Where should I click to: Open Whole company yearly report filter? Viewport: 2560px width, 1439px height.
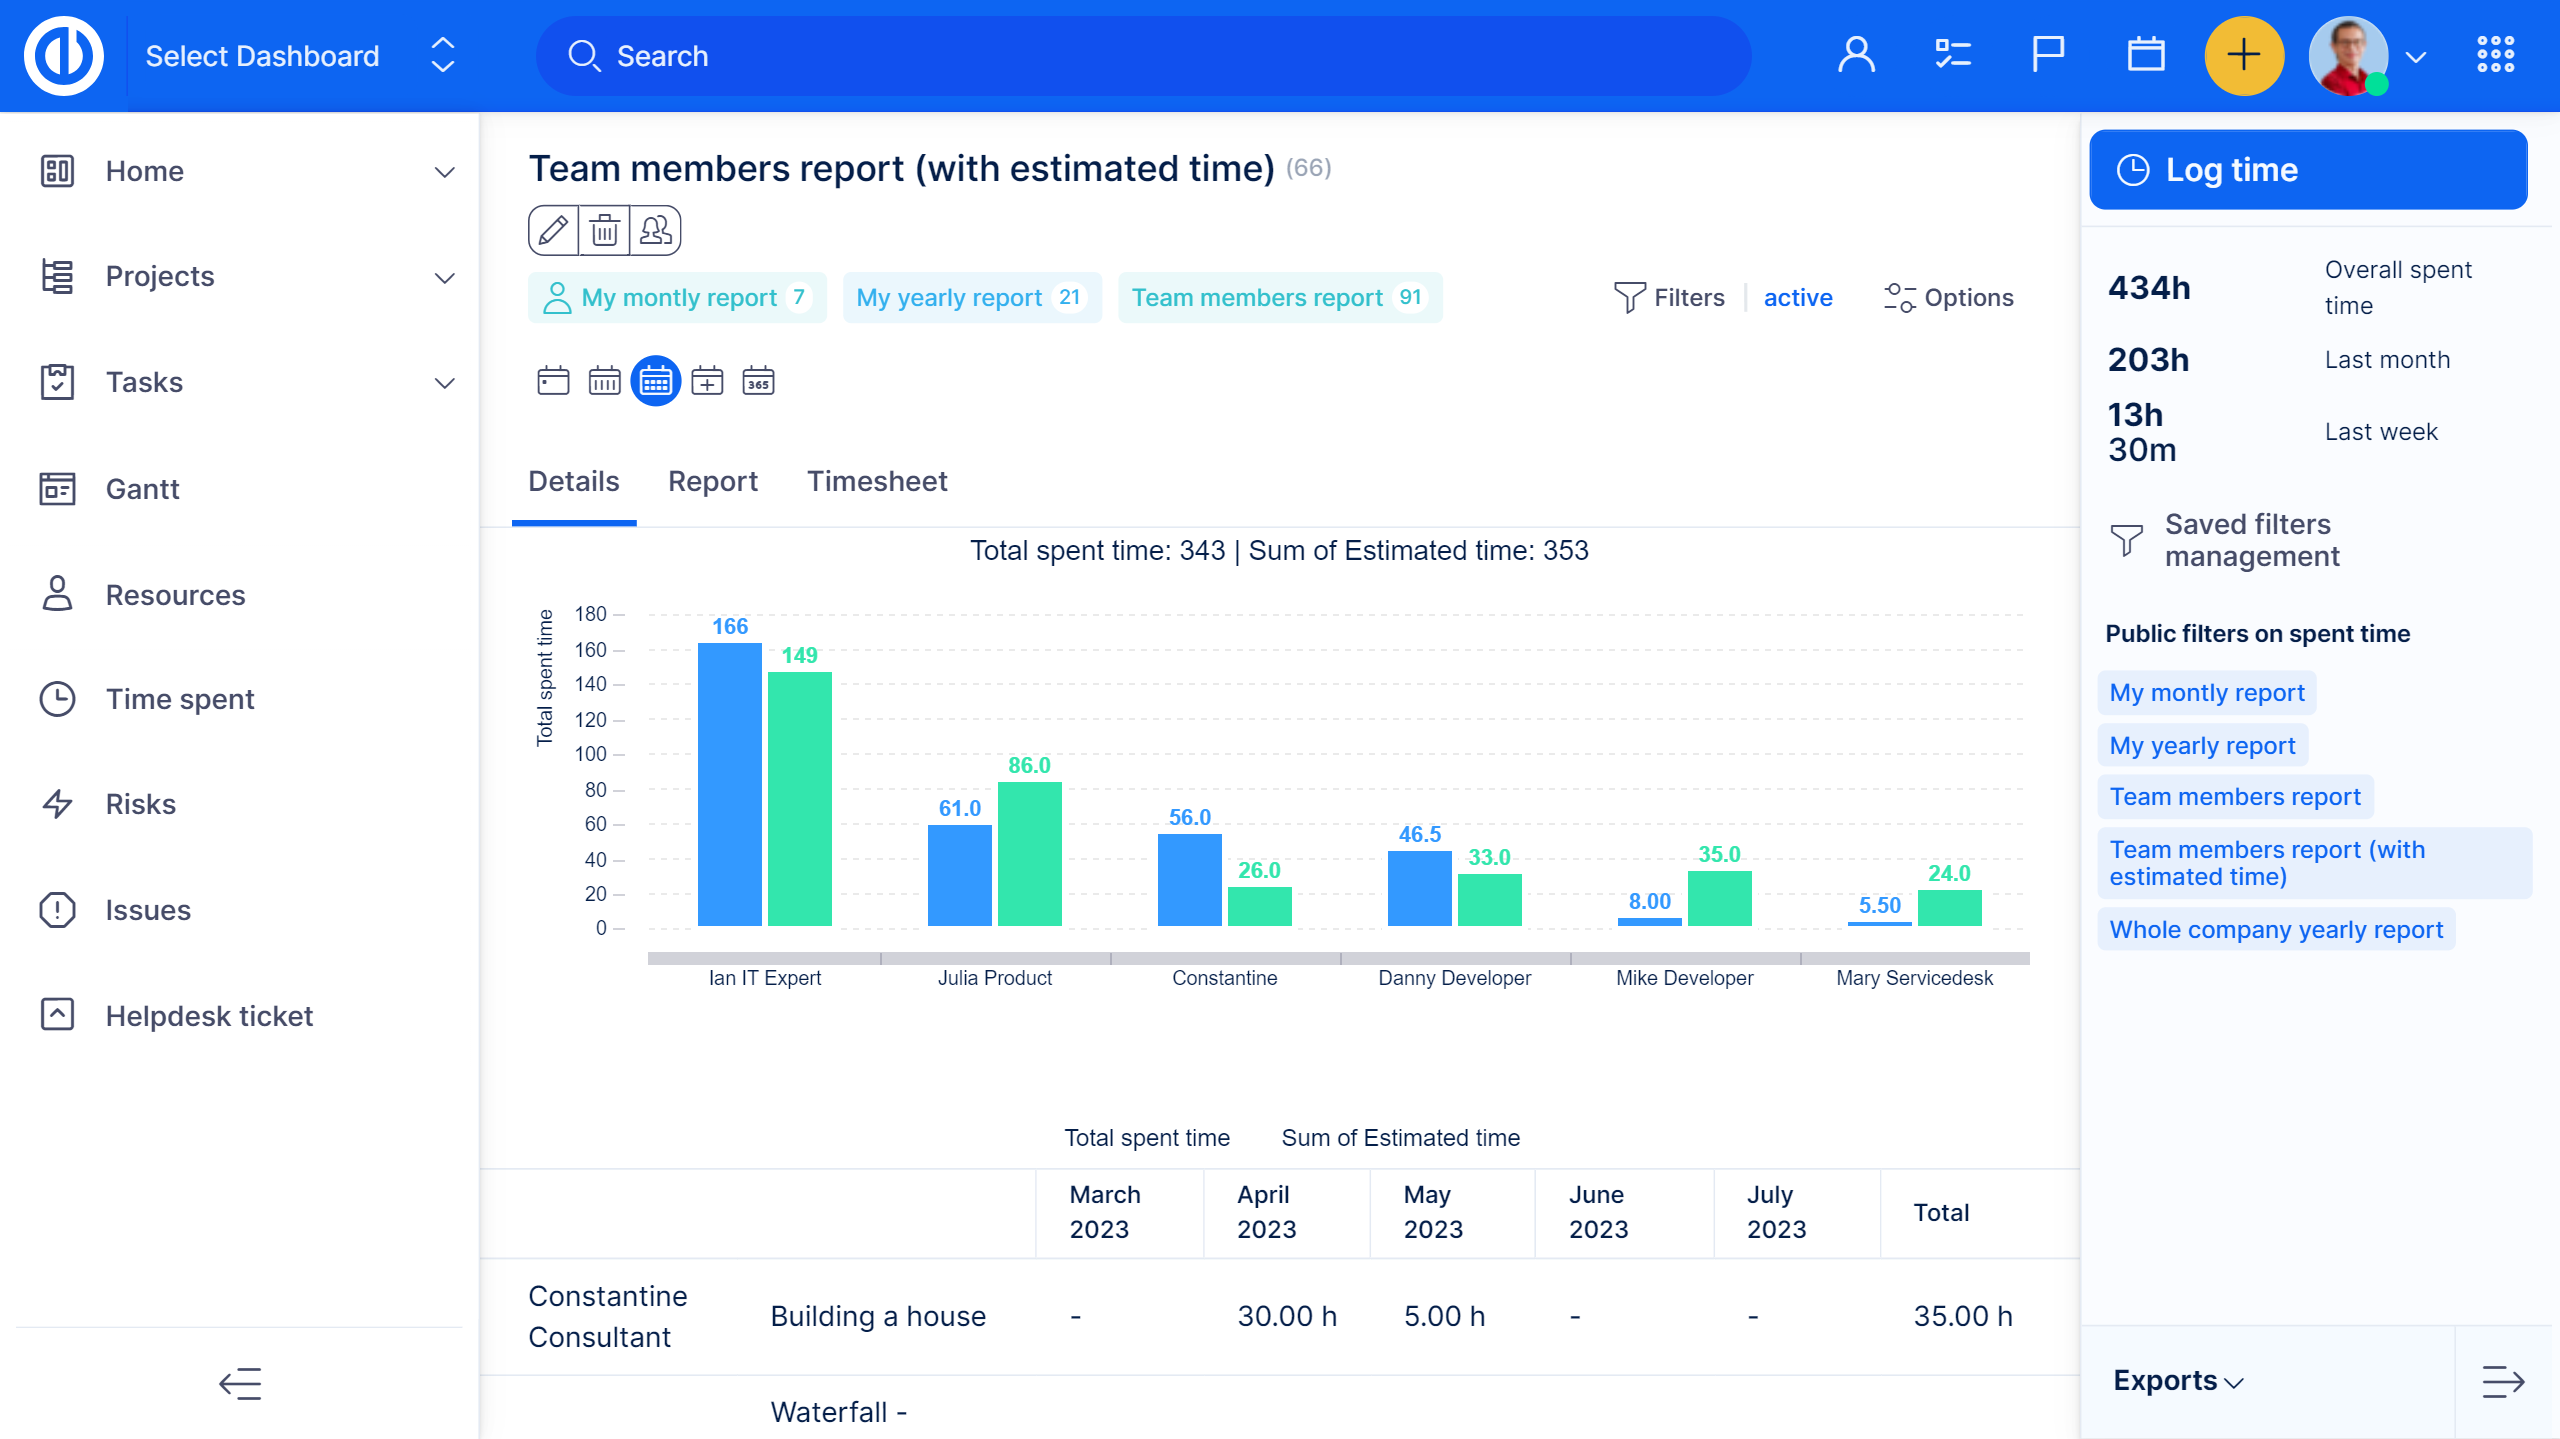tap(2275, 930)
